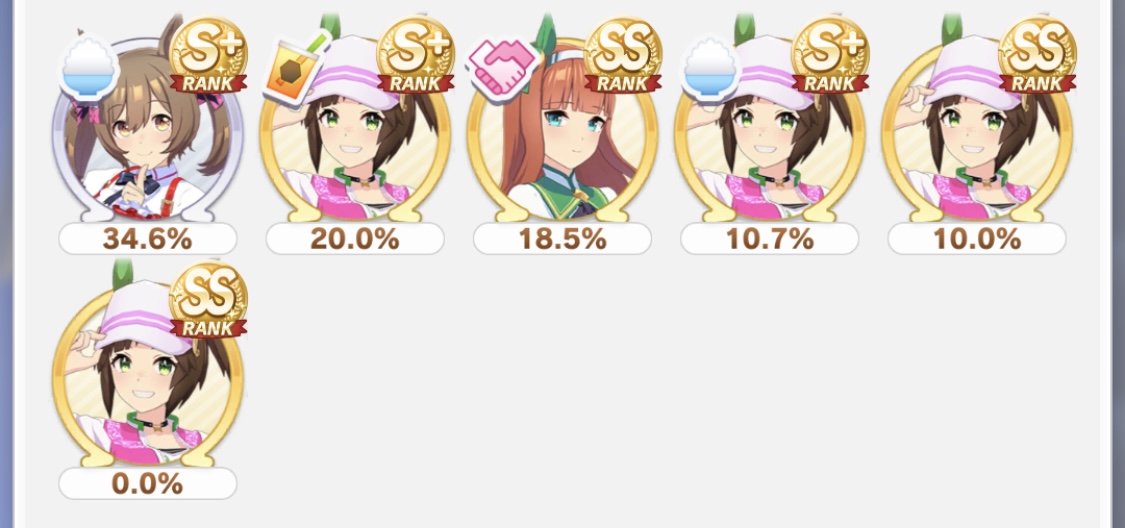1125x528 pixels.
Task: Click the 10.0% percentage label
Action: (977, 238)
